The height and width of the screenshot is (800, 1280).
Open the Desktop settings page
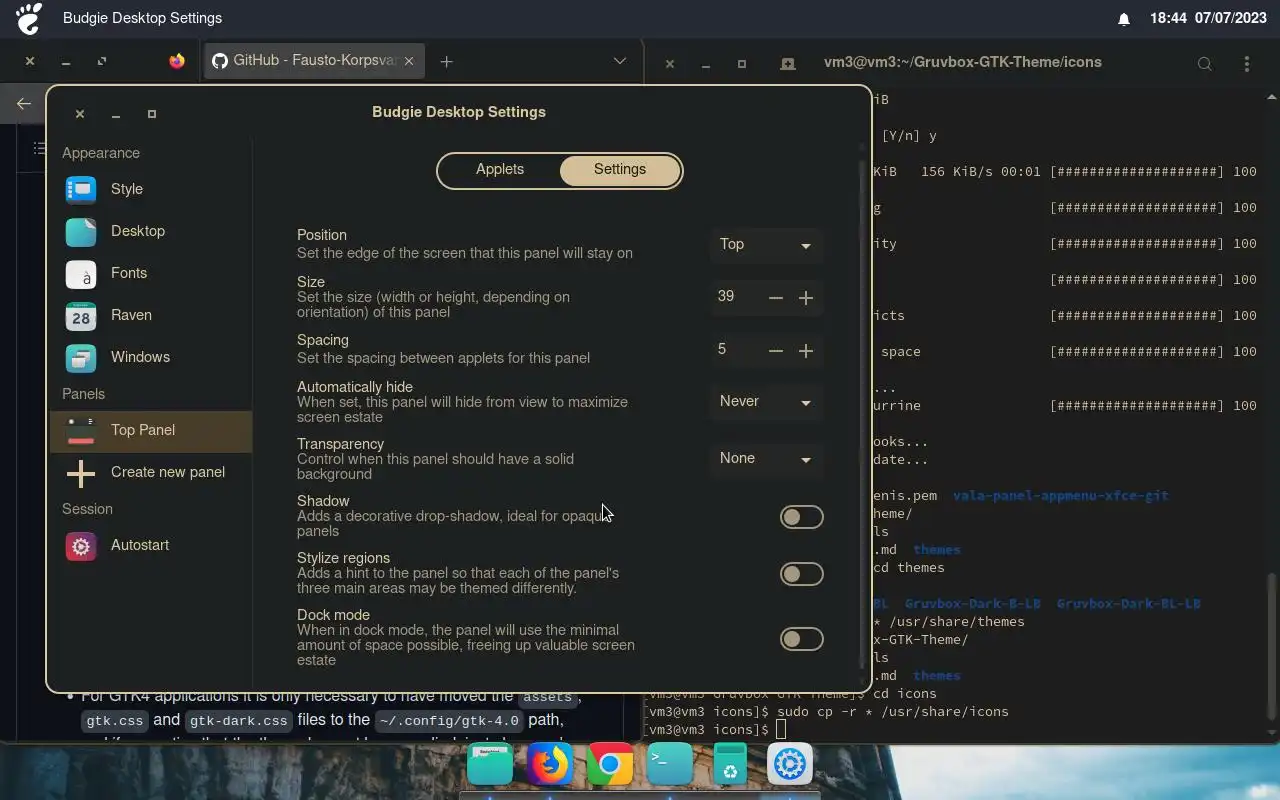pyautogui.click(x=150, y=231)
